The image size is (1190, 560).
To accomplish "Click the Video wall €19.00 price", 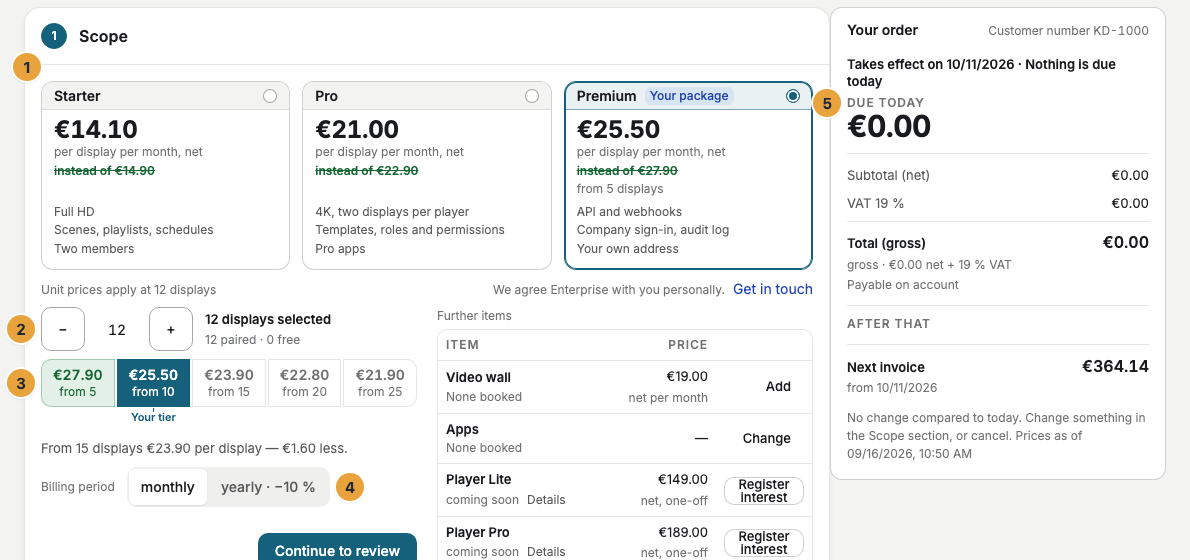I will click(687, 376).
